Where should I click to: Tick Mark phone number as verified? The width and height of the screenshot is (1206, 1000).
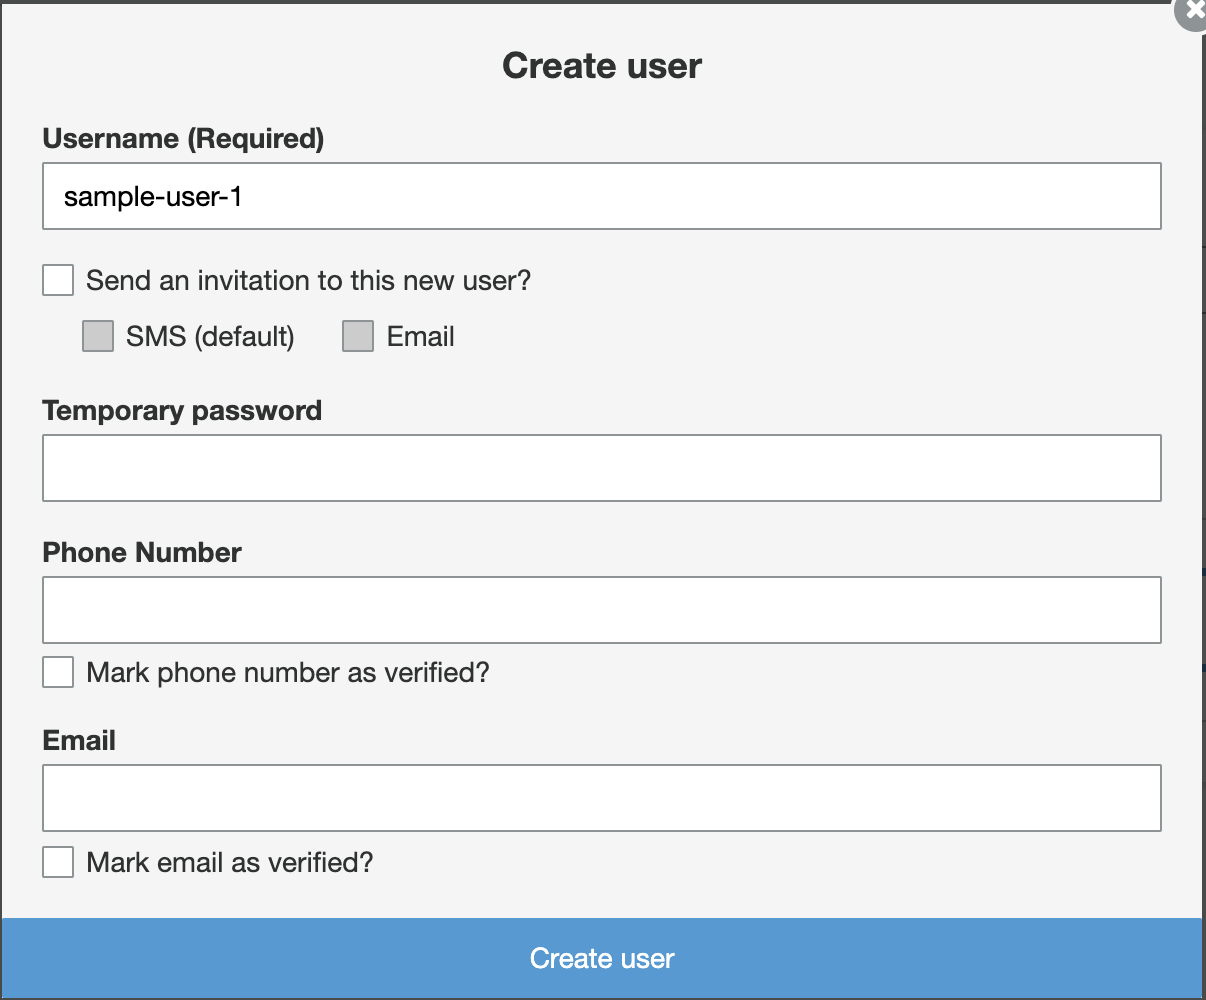58,672
